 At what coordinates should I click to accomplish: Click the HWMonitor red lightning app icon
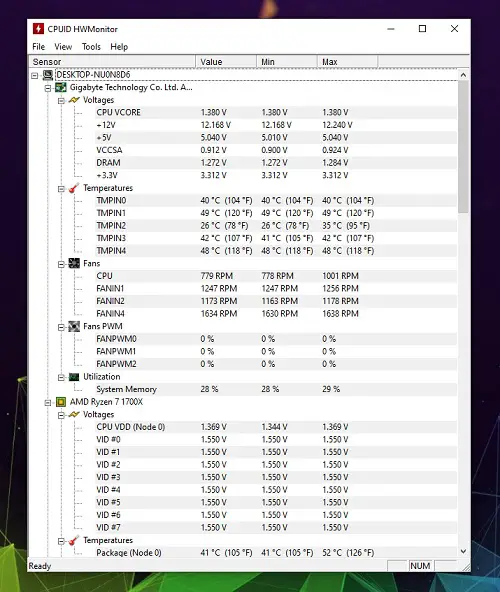(x=38, y=29)
